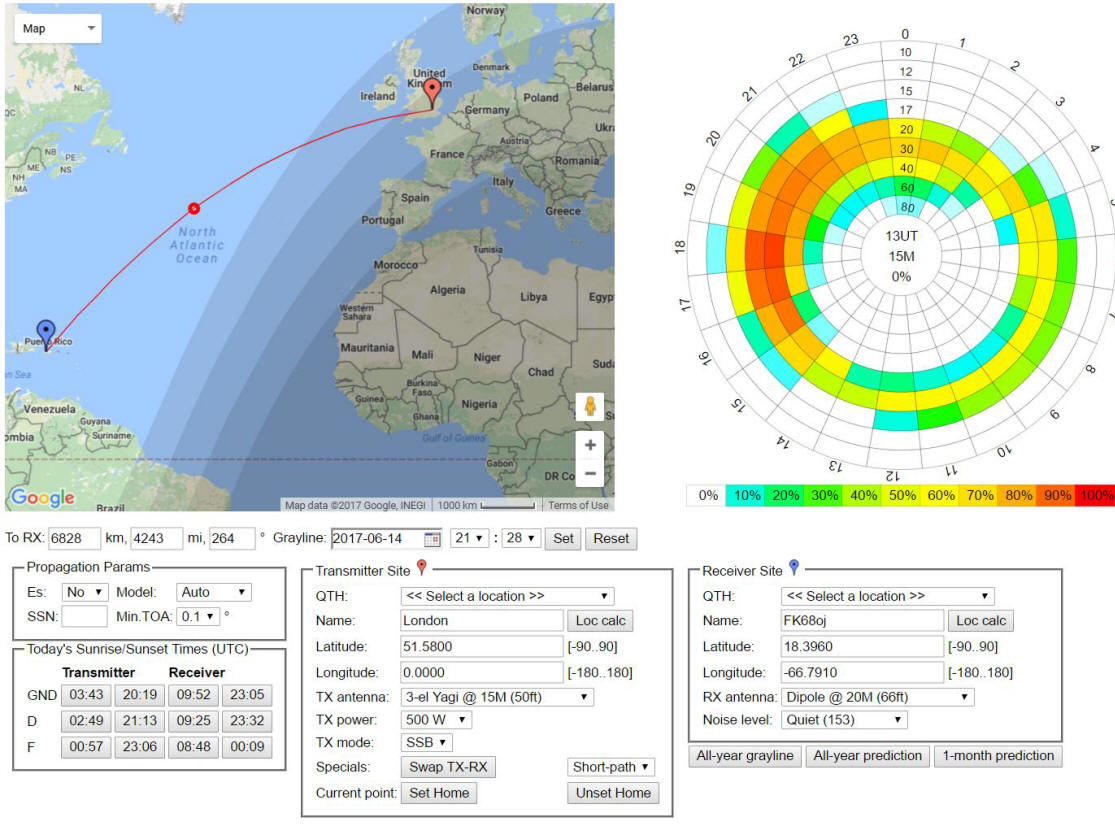Open the grayline date calendar picker icon
The height and width of the screenshot is (829, 1115).
(x=432, y=539)
